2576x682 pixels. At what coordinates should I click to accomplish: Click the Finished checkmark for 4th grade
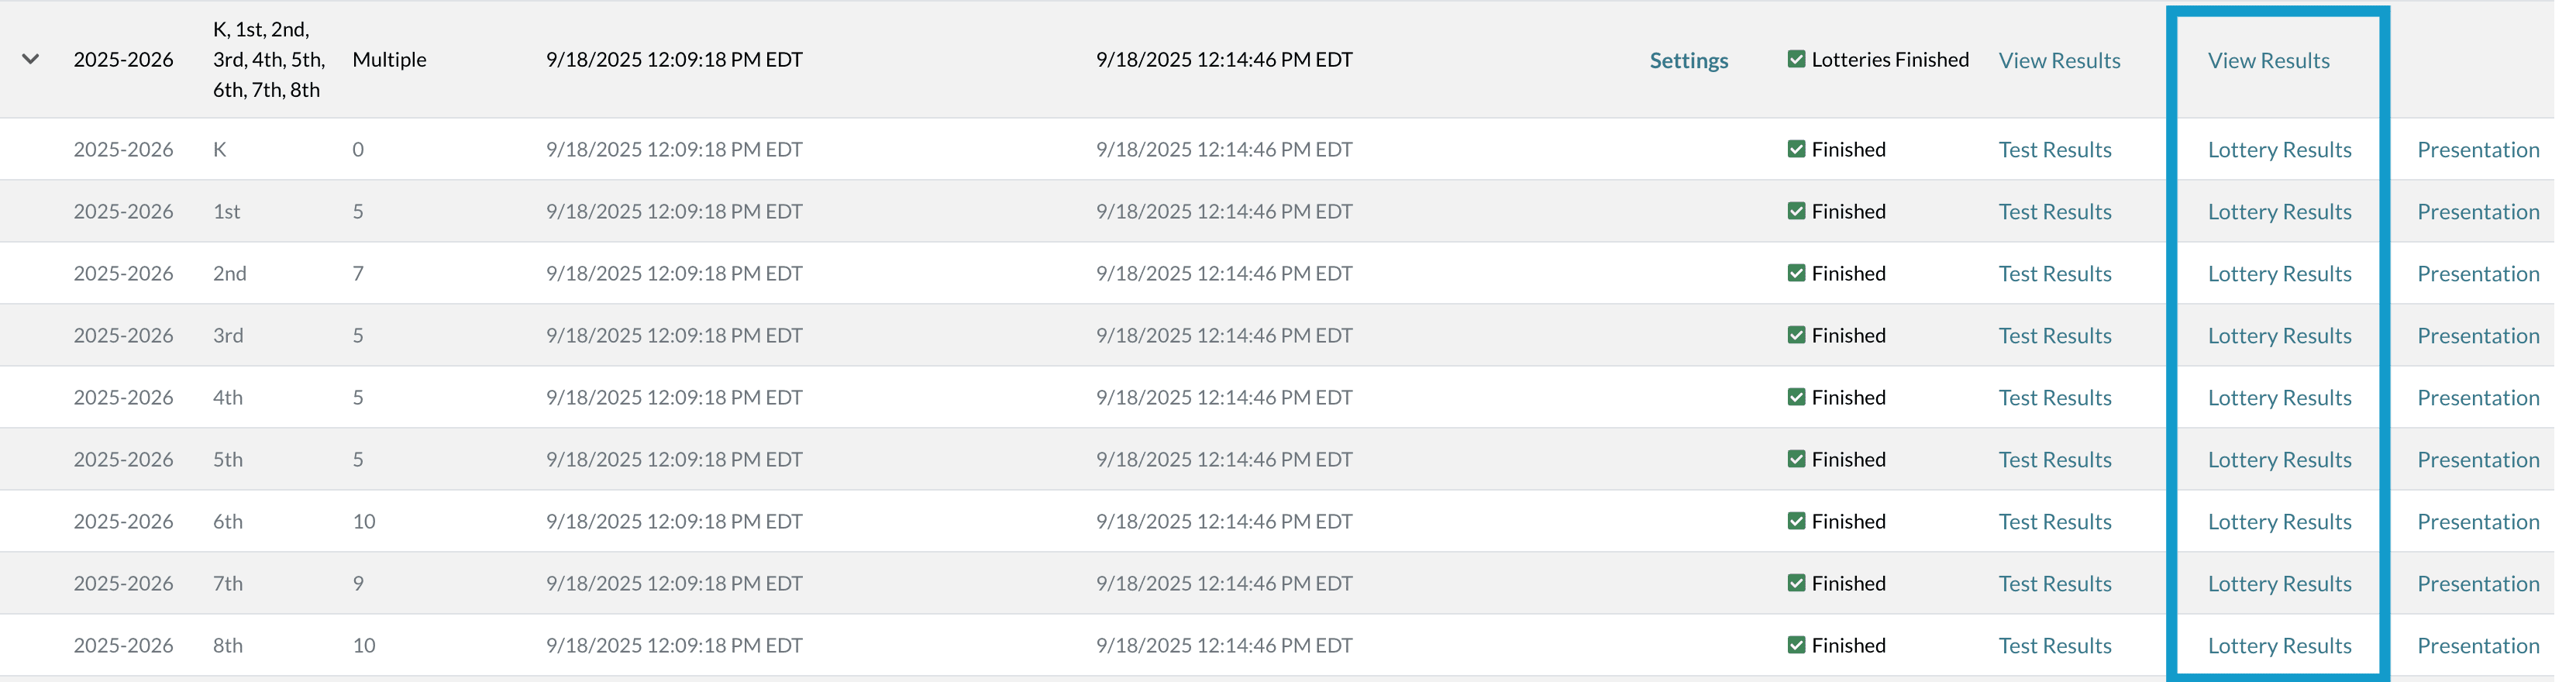[x=1796, y=397]
